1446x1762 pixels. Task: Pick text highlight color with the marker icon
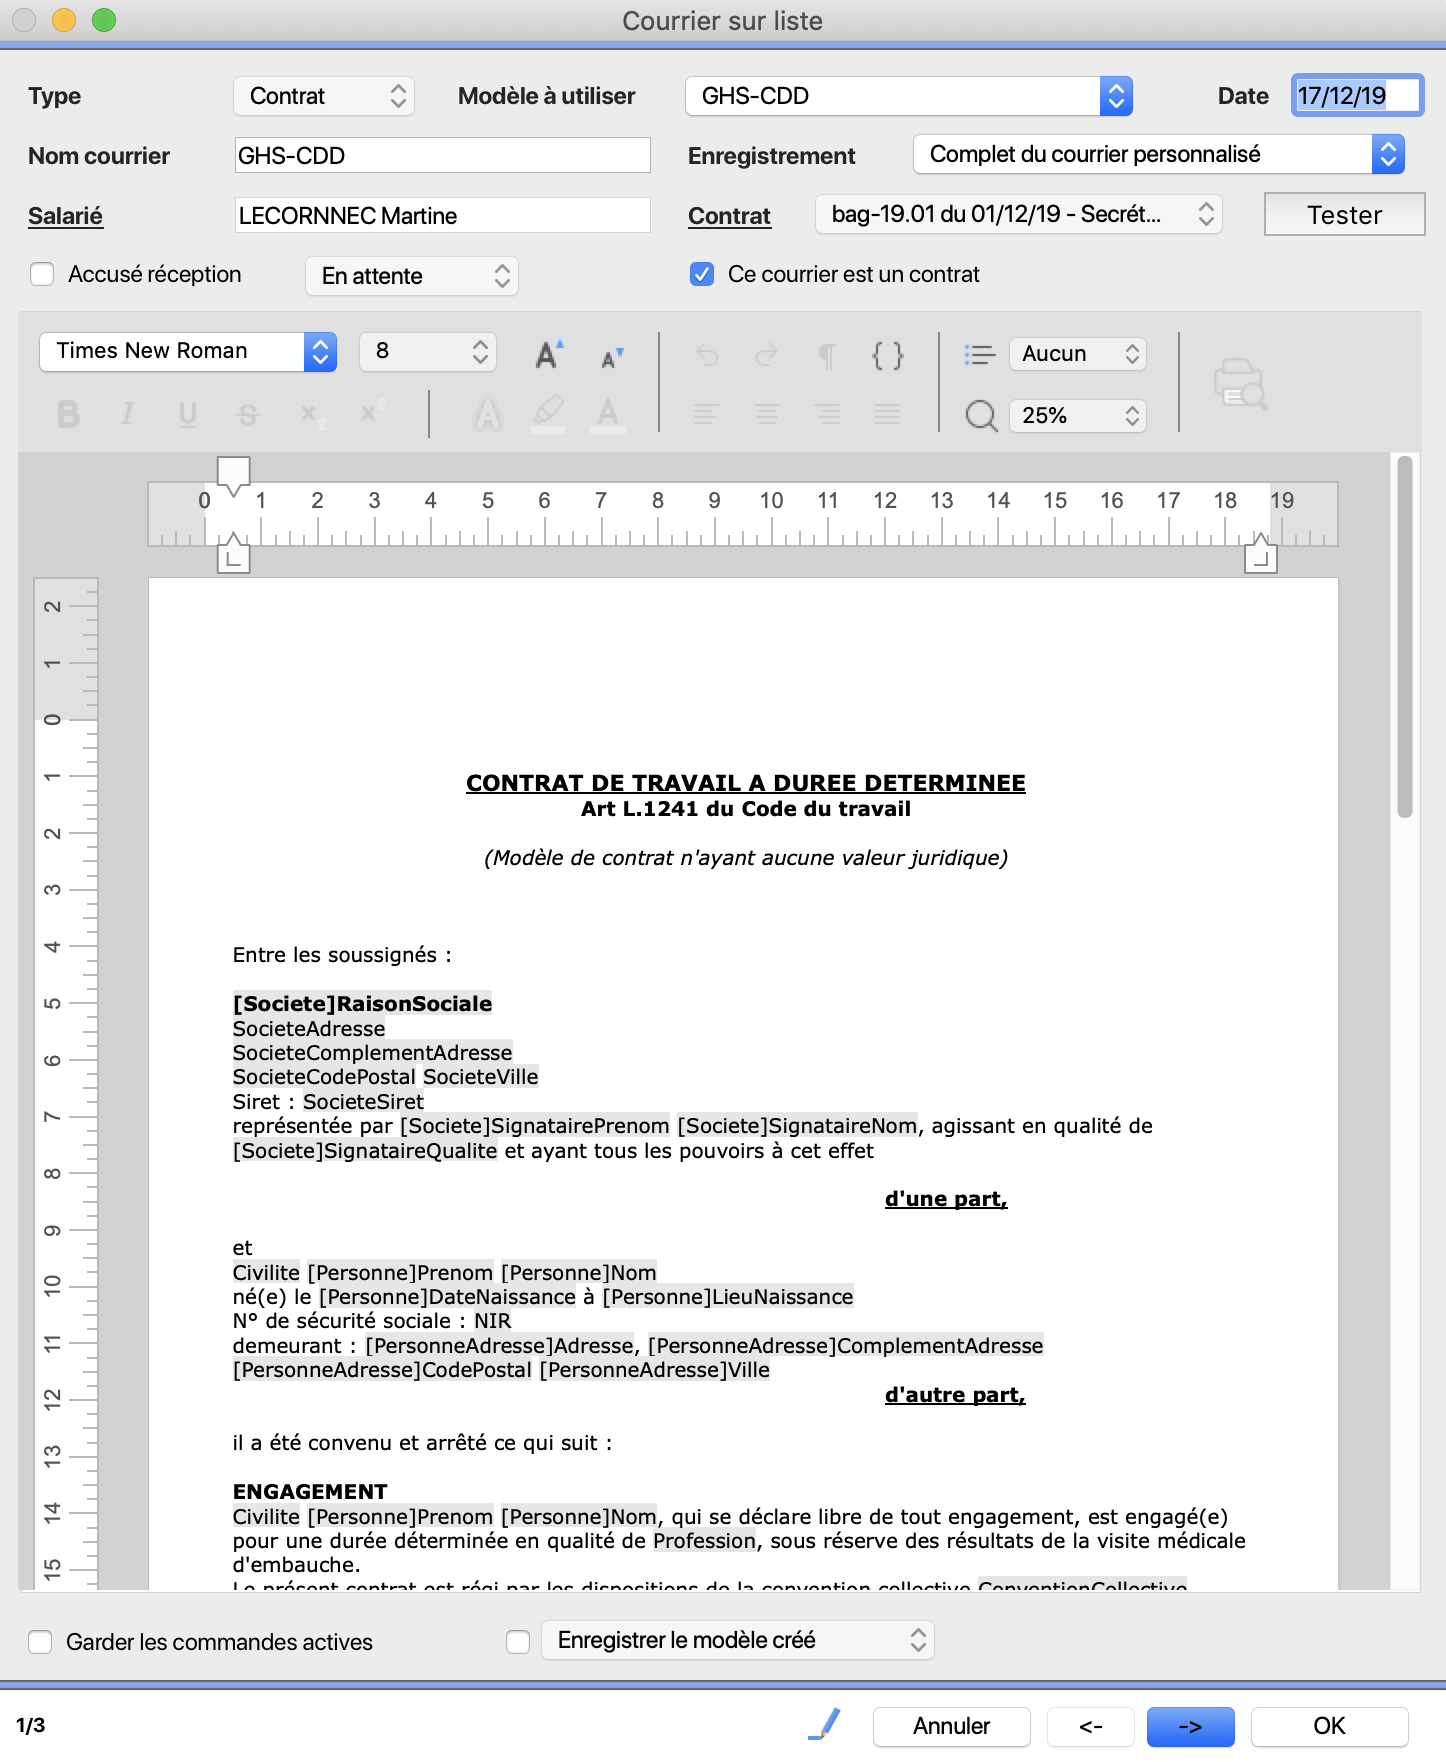click(x=548, y=414)
